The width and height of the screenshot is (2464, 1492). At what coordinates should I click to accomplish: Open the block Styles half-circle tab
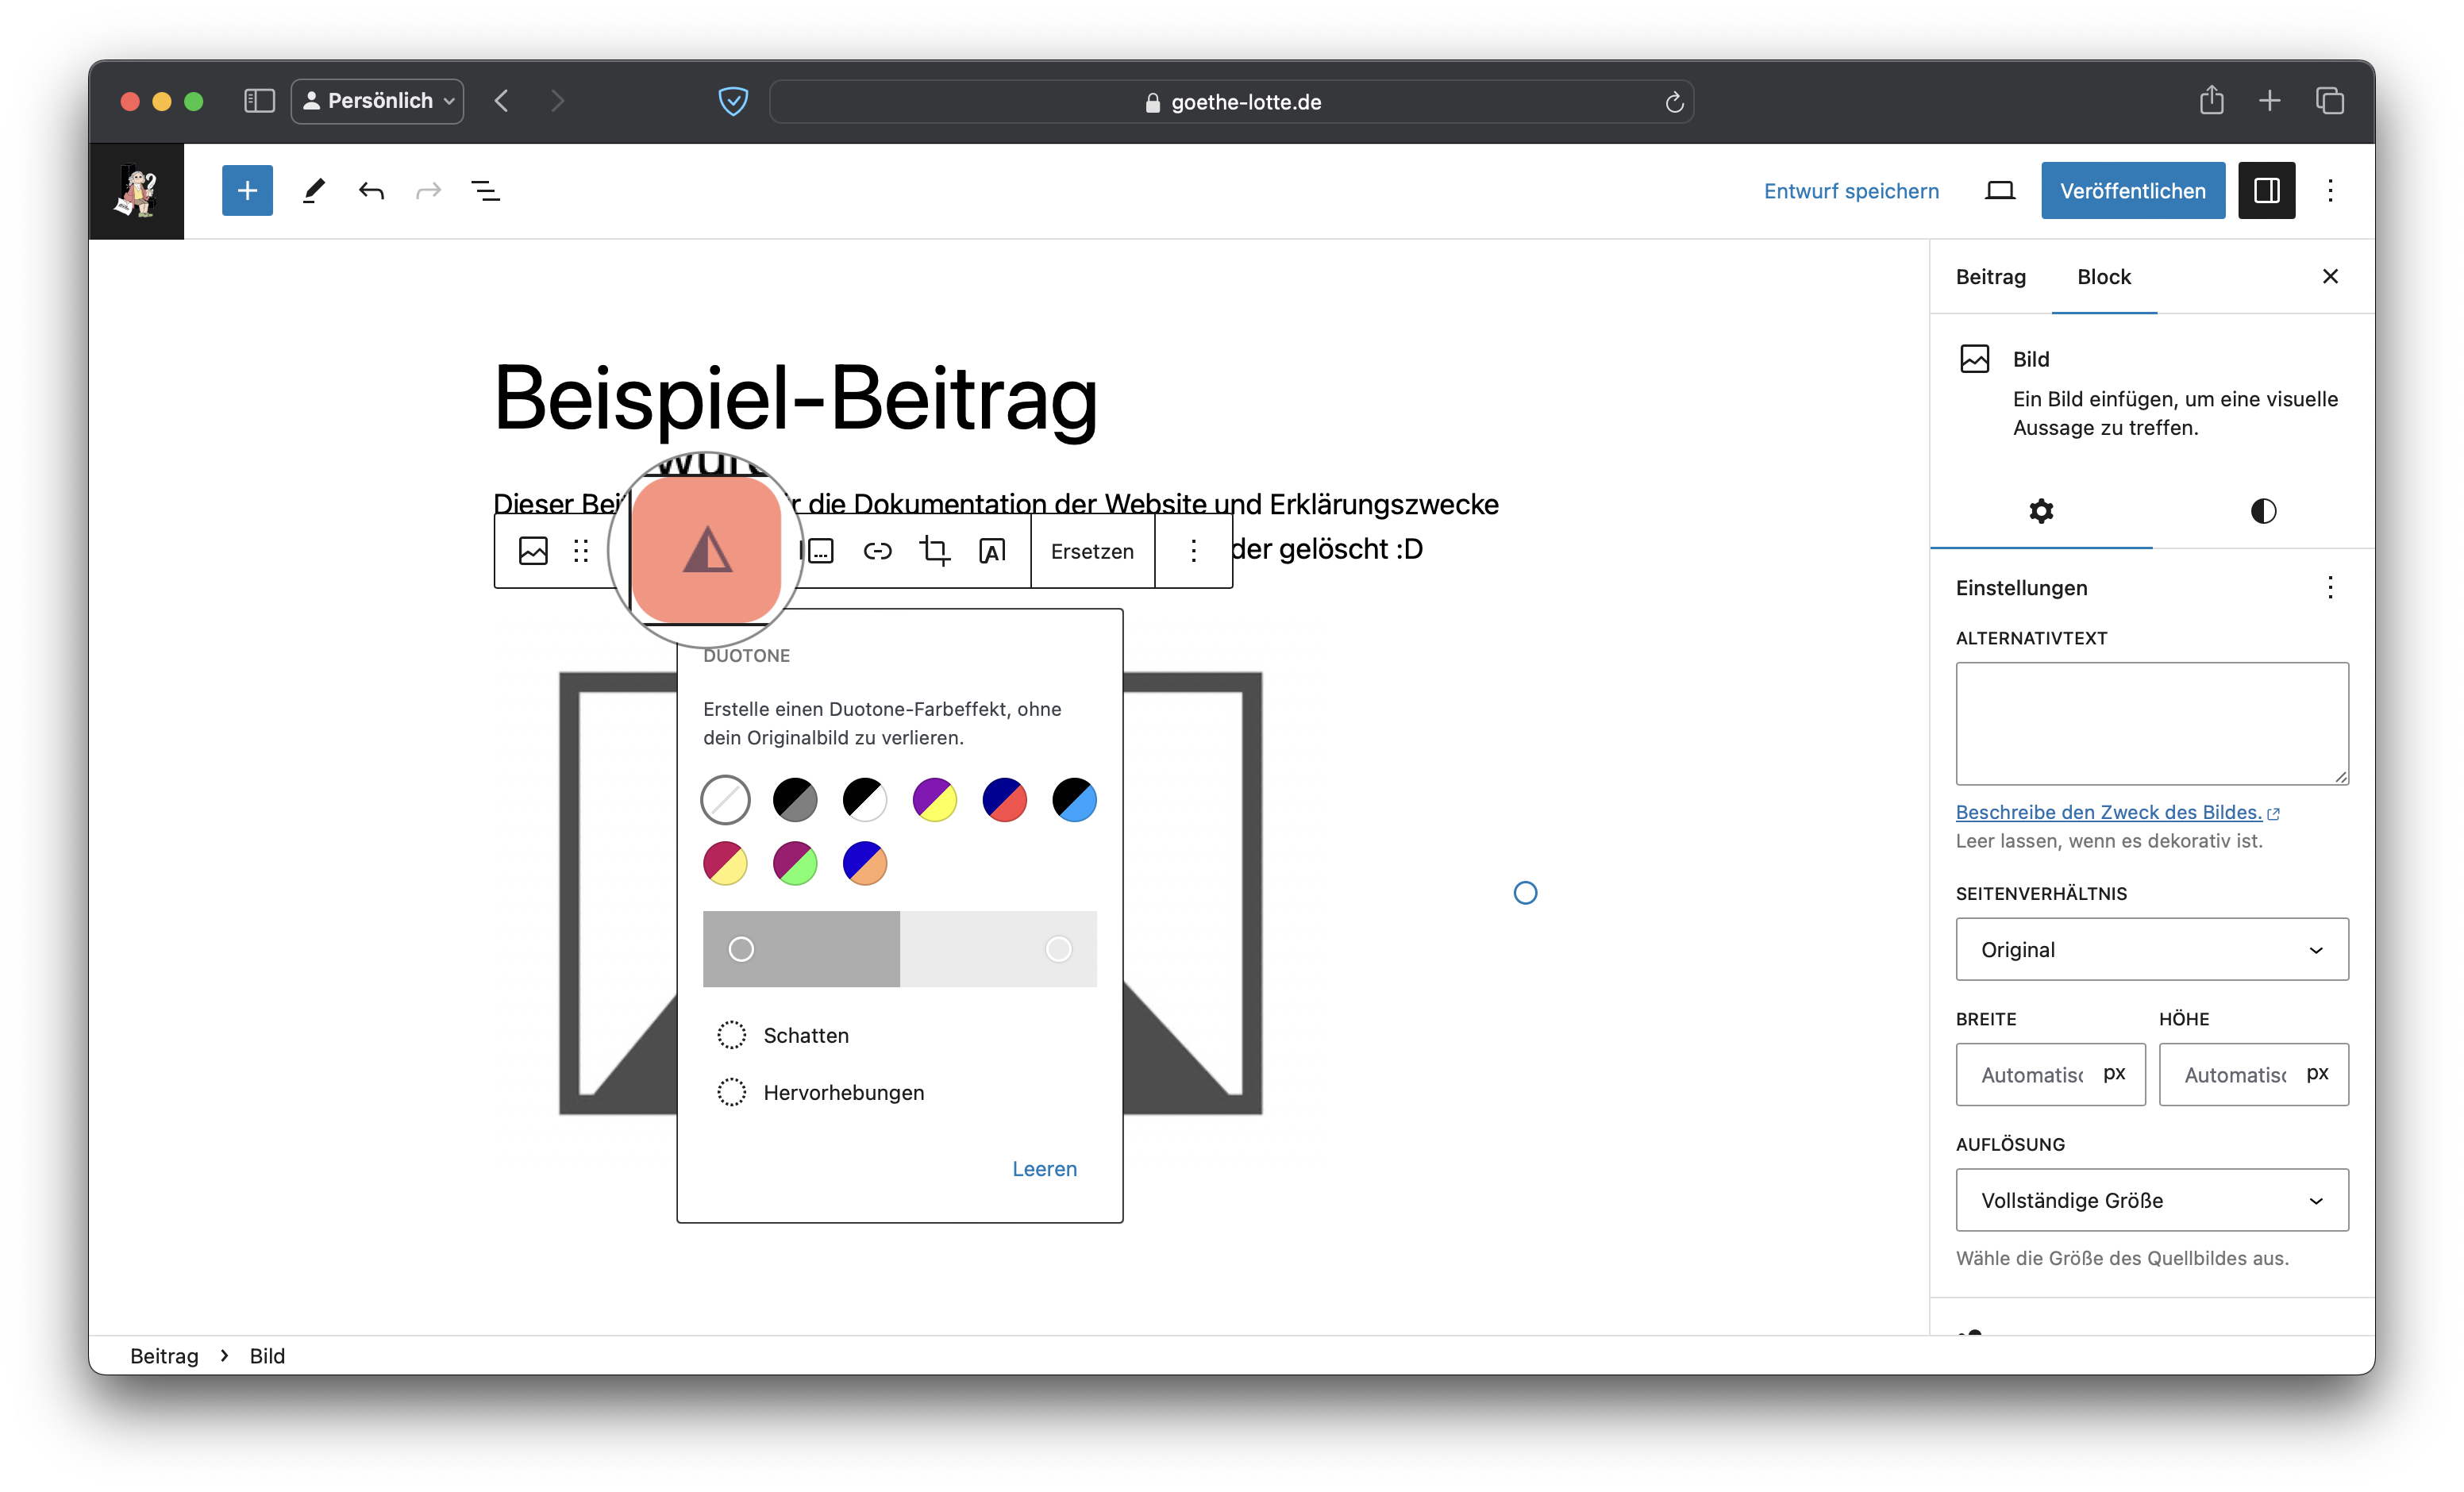[x=2263, y=511]
